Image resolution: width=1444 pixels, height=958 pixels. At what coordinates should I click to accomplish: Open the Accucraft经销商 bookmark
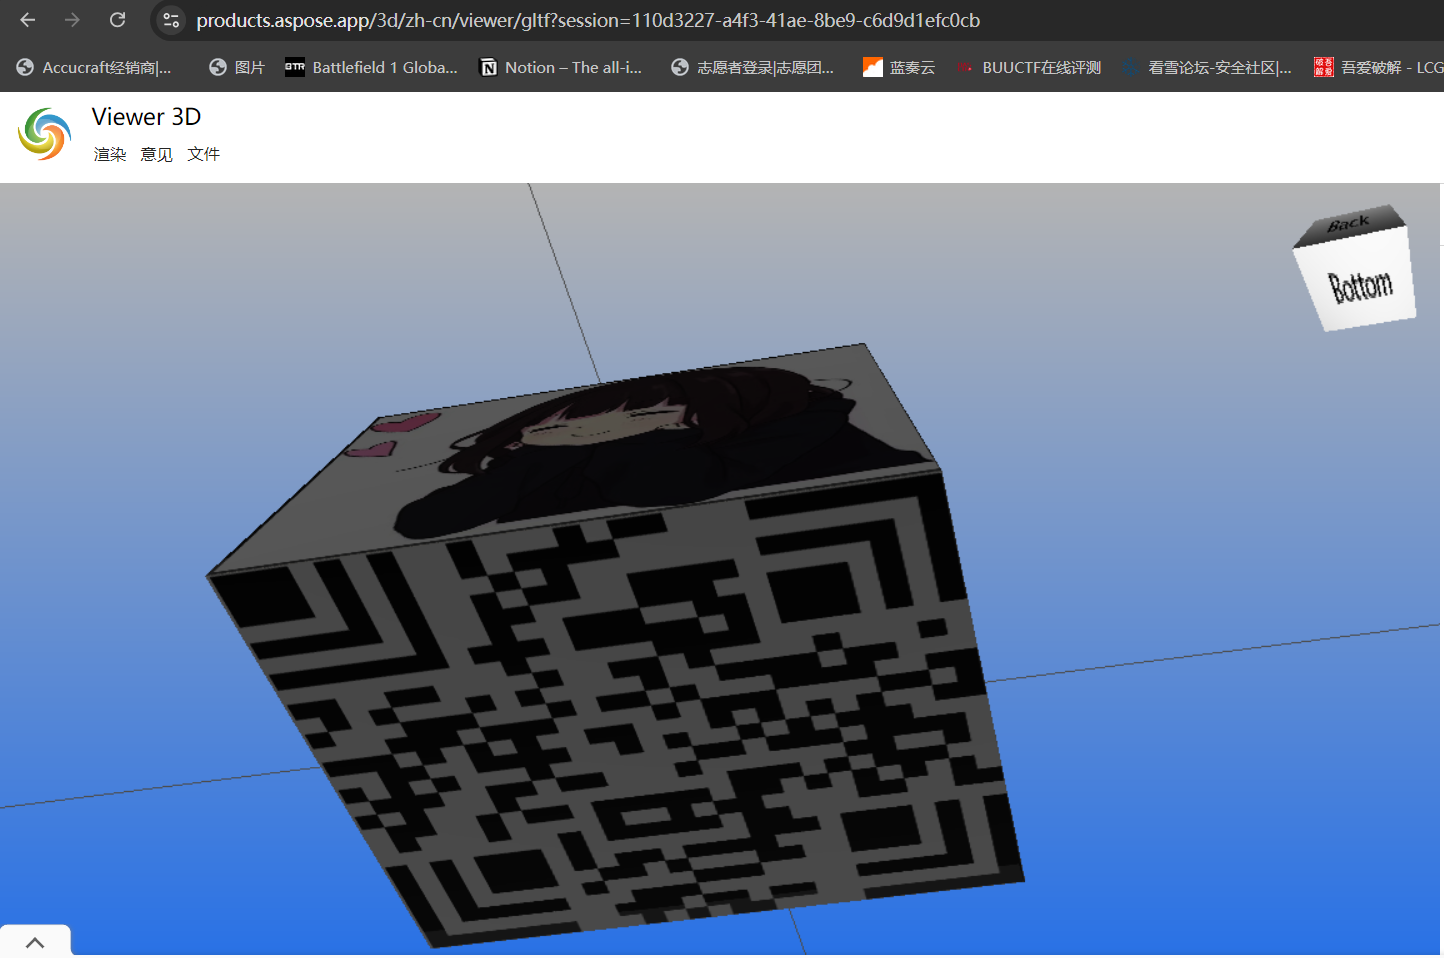tap(94, 67)
